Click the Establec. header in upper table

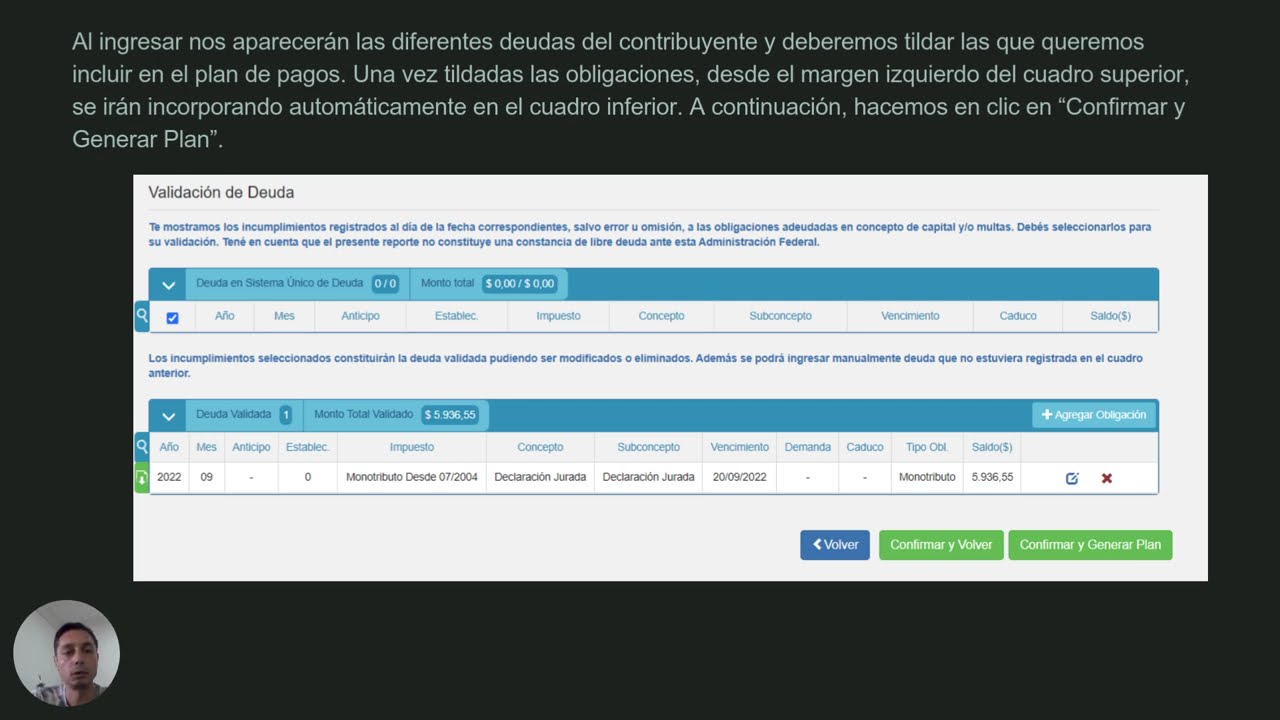pyautogui.click(x=456, y=316)
